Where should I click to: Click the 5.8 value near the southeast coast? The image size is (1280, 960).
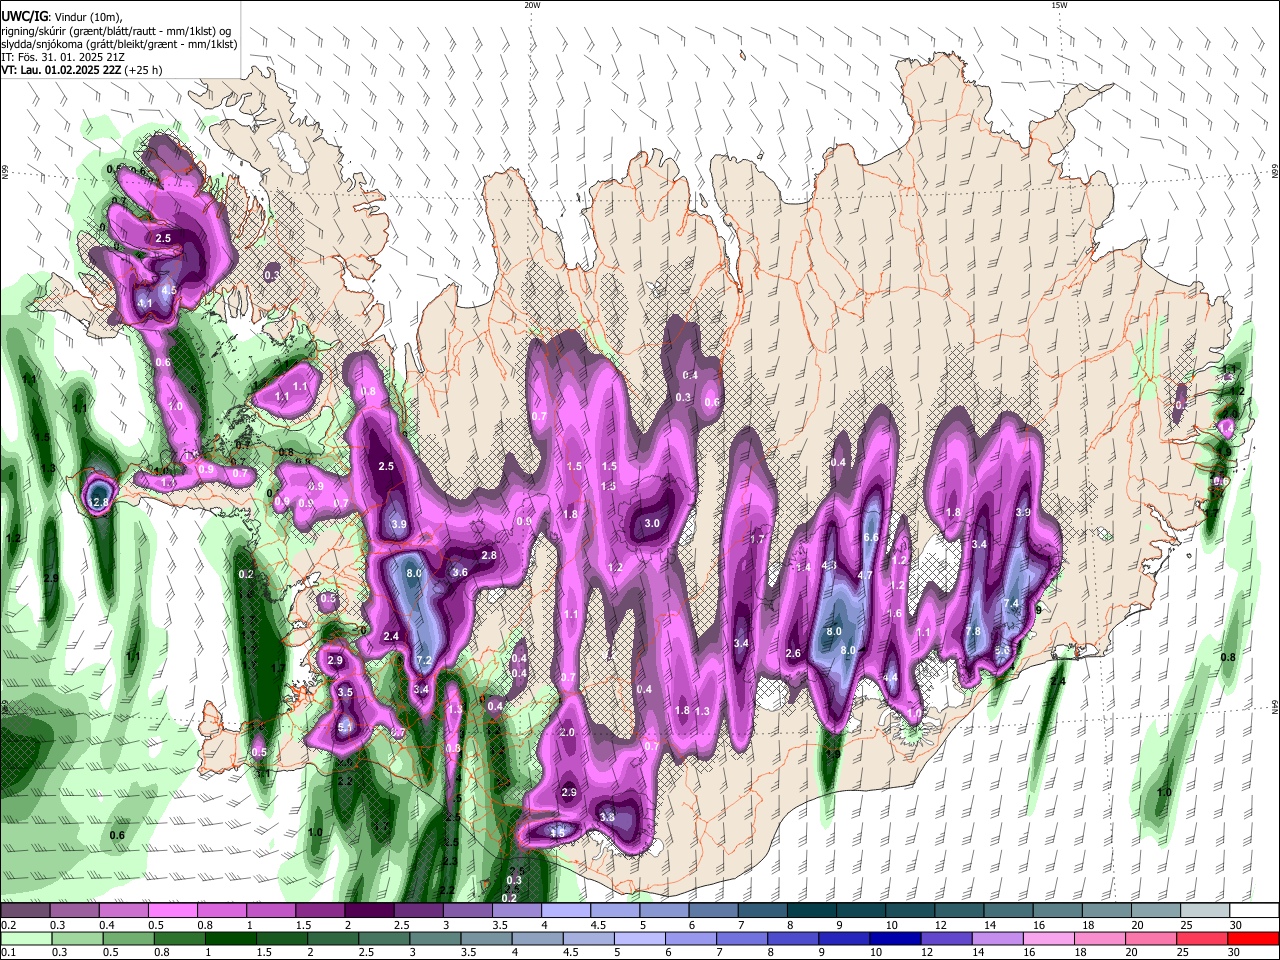[1002, 650]
